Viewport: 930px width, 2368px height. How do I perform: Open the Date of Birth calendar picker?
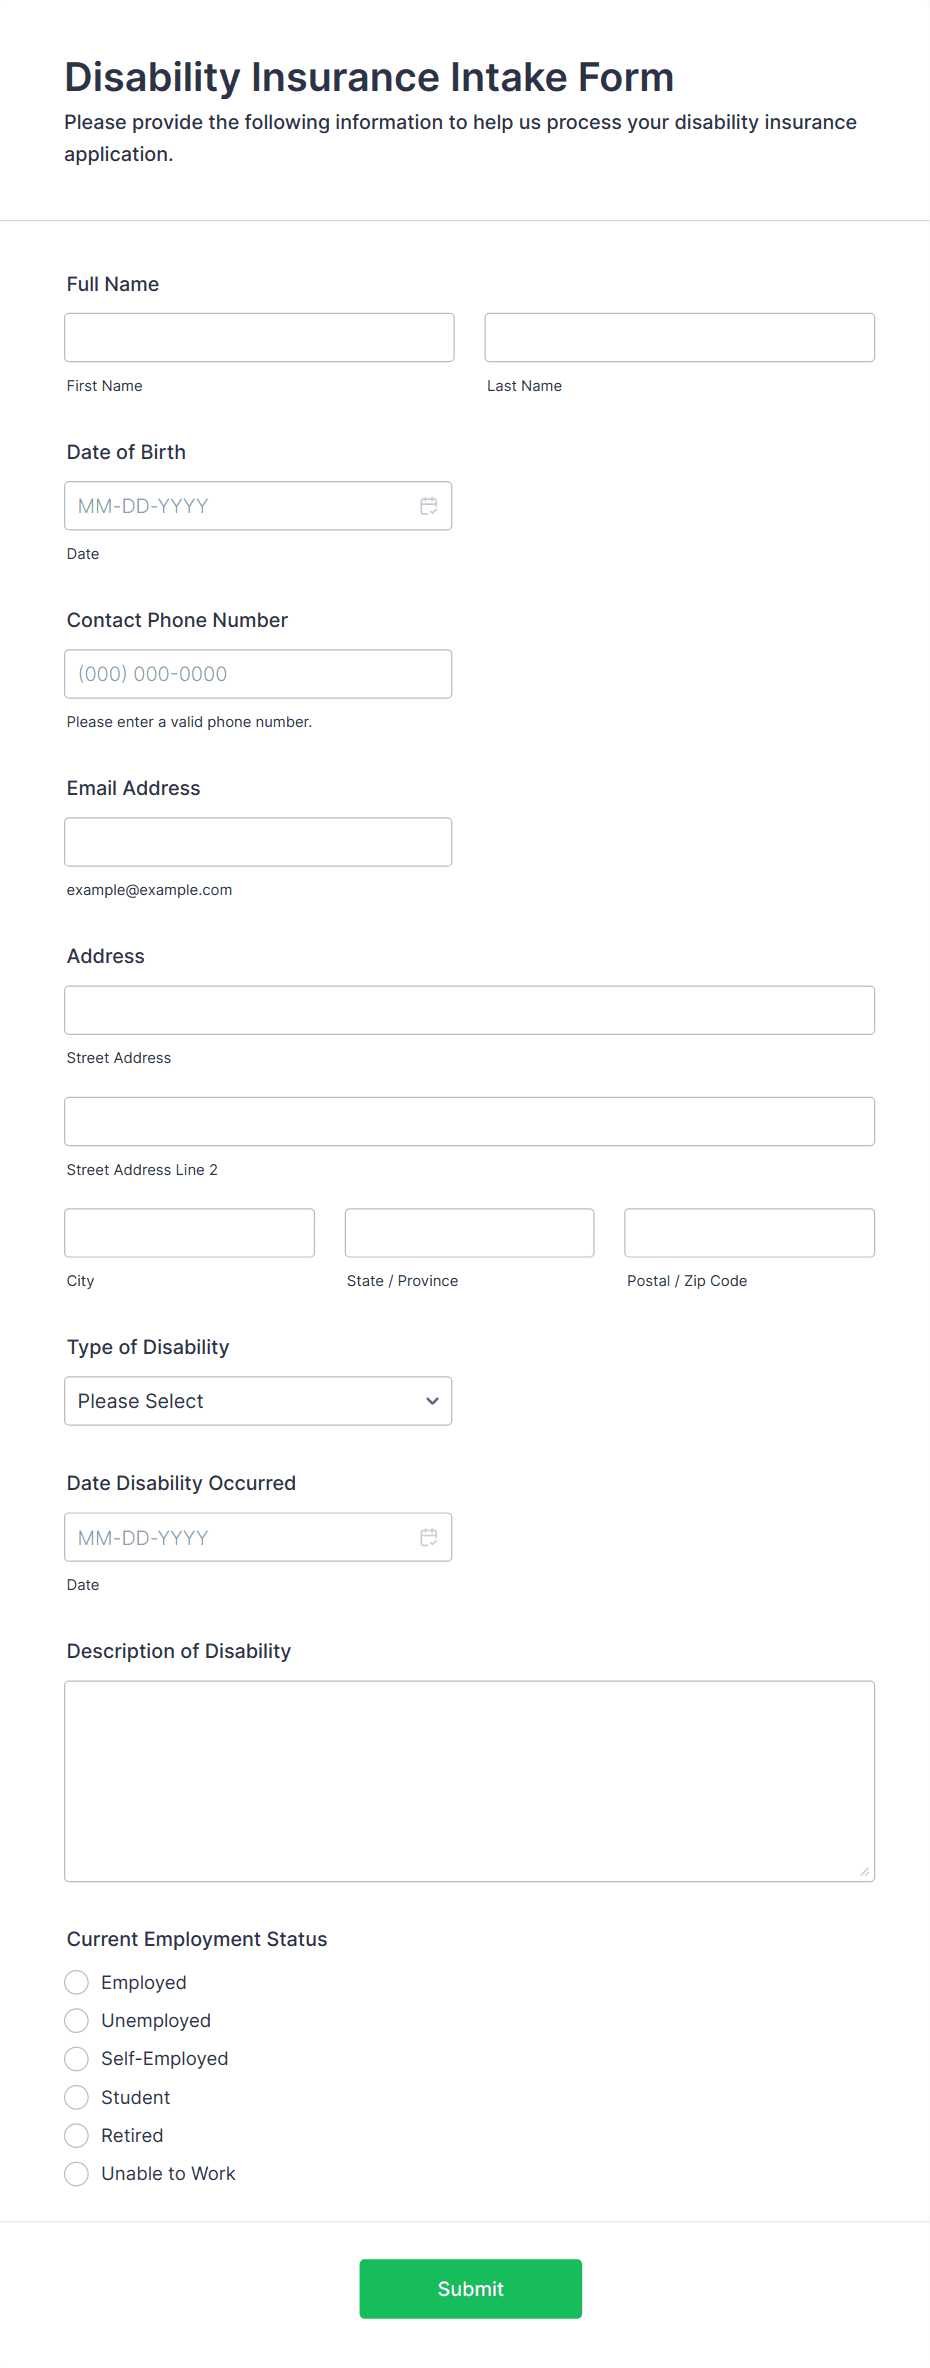429,506
